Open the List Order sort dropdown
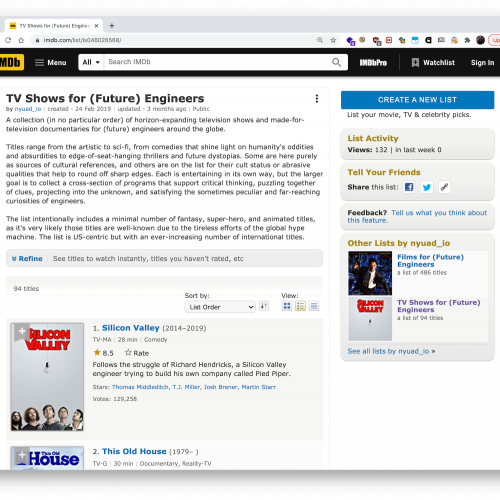 tap(220, 307)
